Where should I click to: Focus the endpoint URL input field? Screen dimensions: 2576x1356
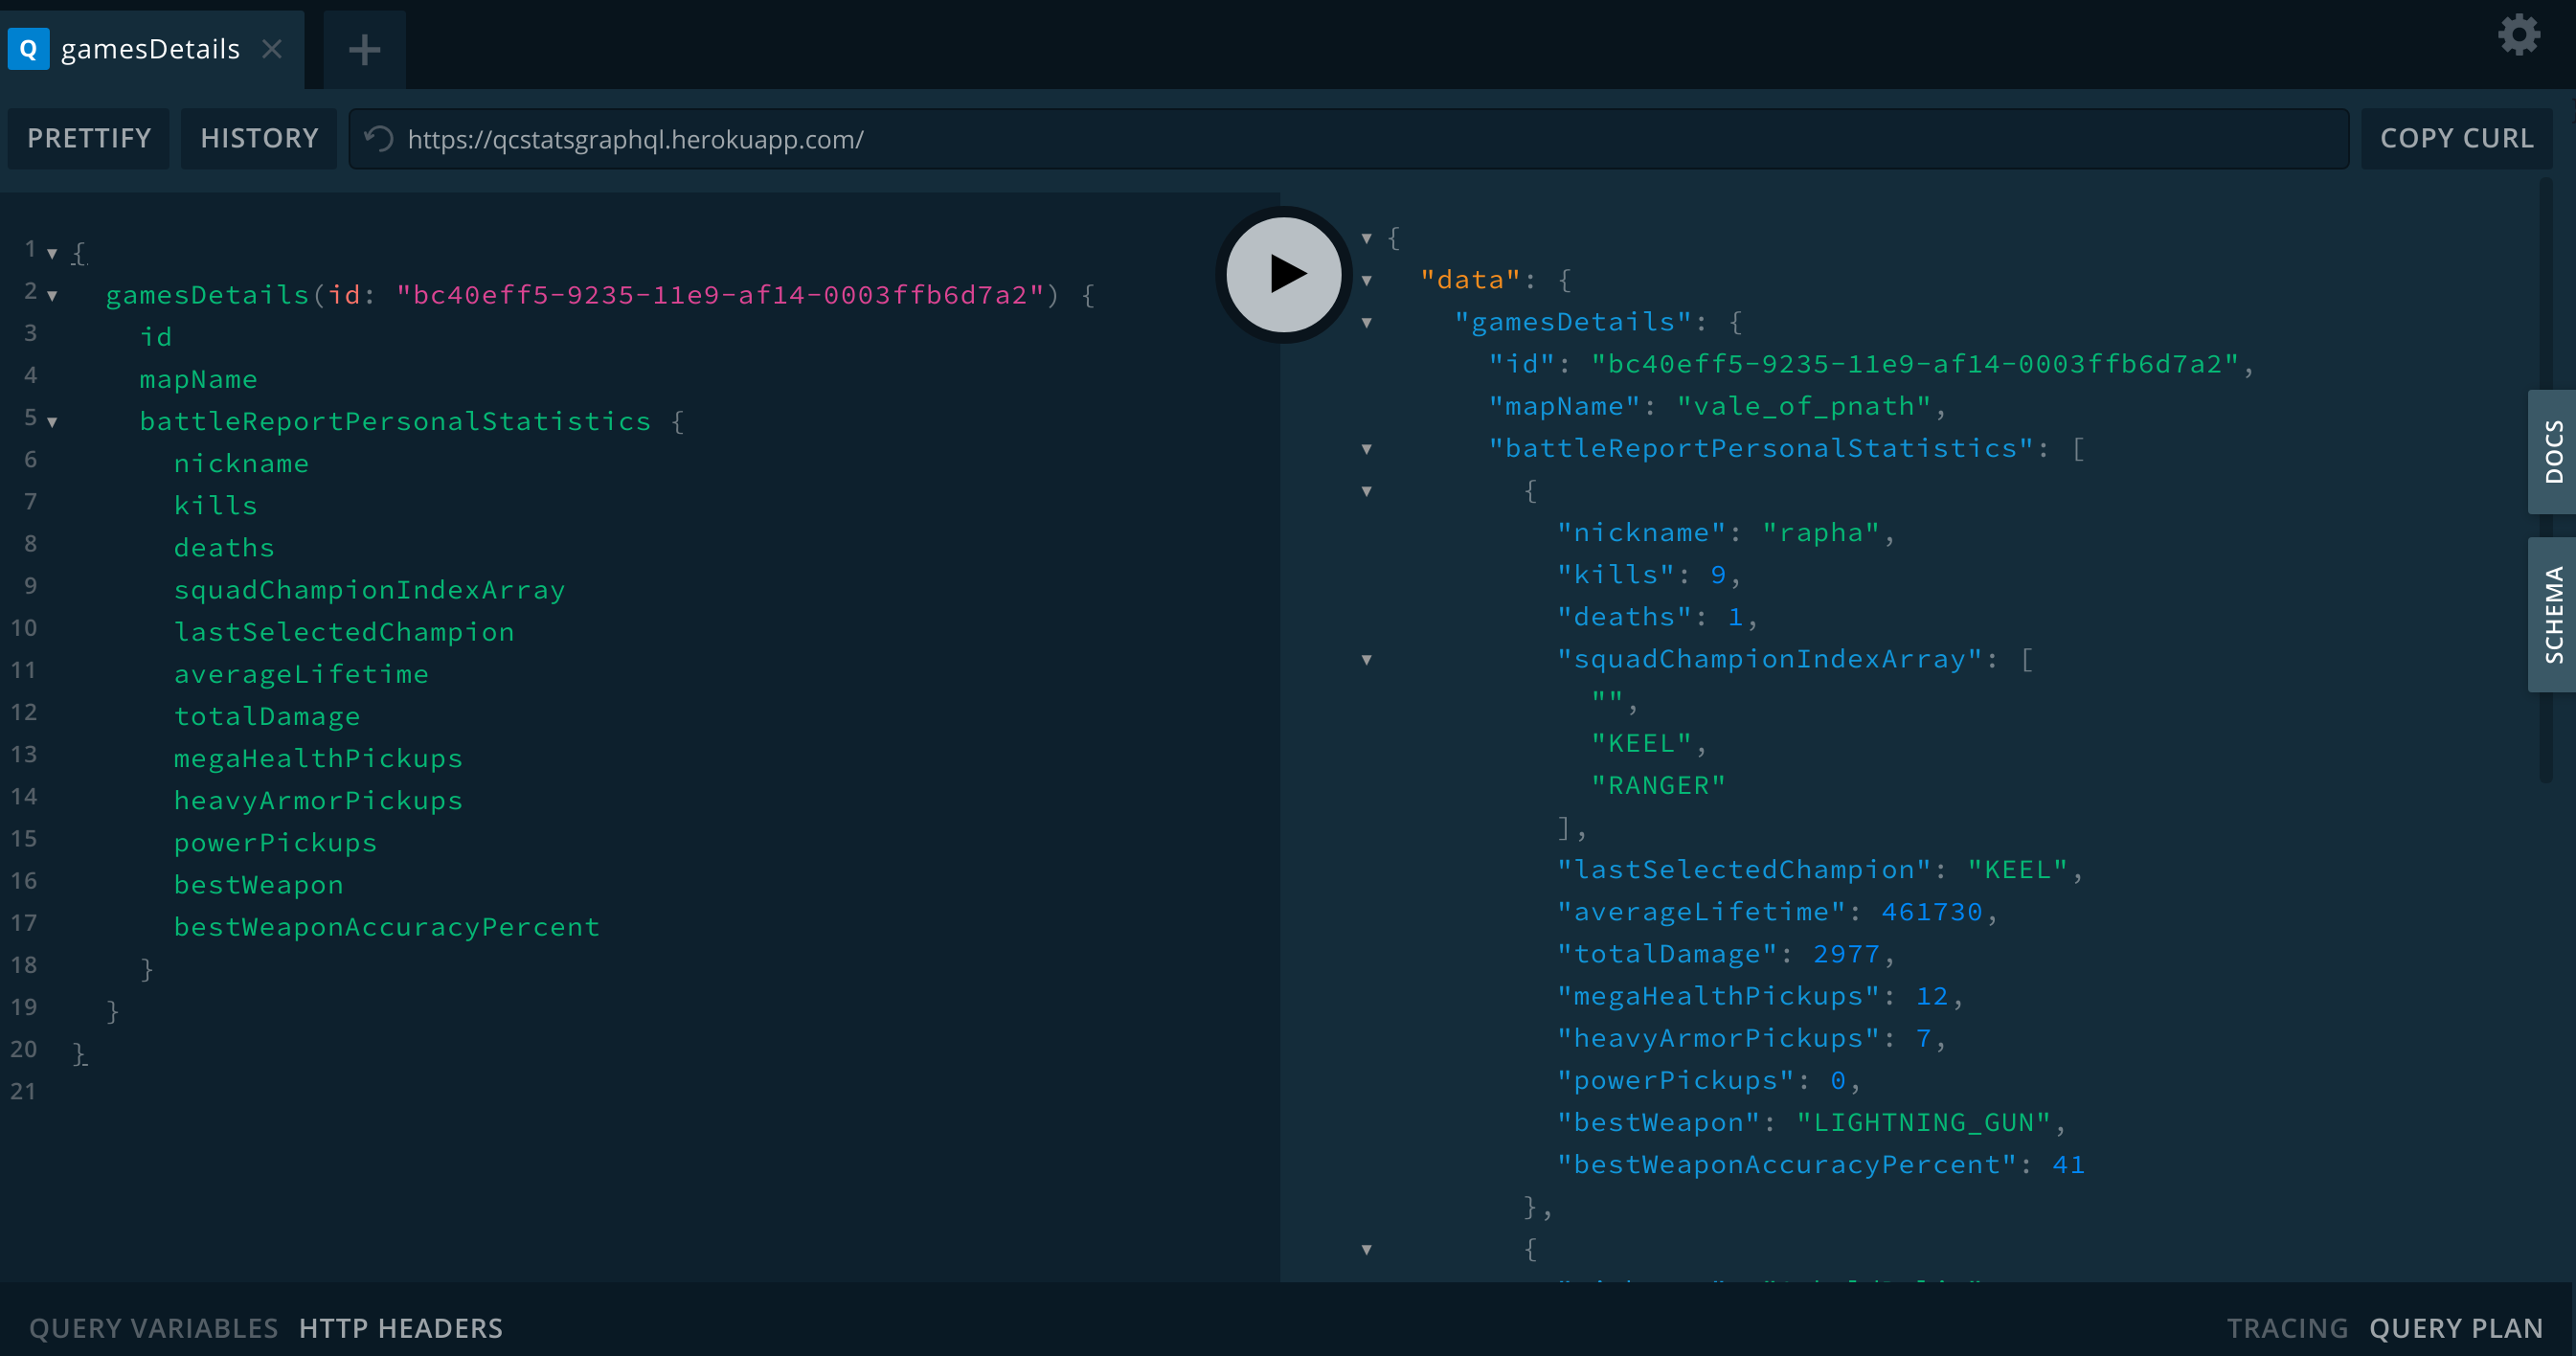pyautogui.click(x=1348, y=139)
